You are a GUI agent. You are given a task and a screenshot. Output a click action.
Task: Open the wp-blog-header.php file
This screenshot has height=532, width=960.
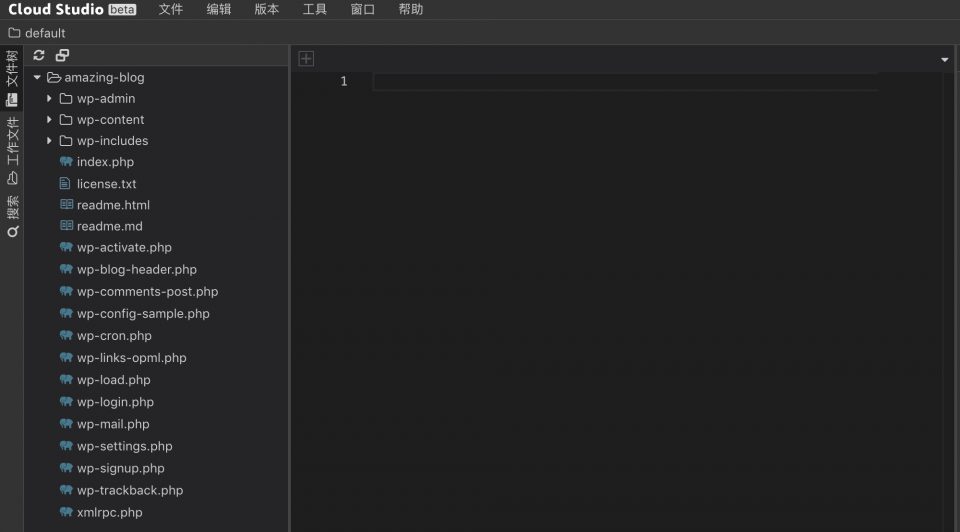[137, 269]
